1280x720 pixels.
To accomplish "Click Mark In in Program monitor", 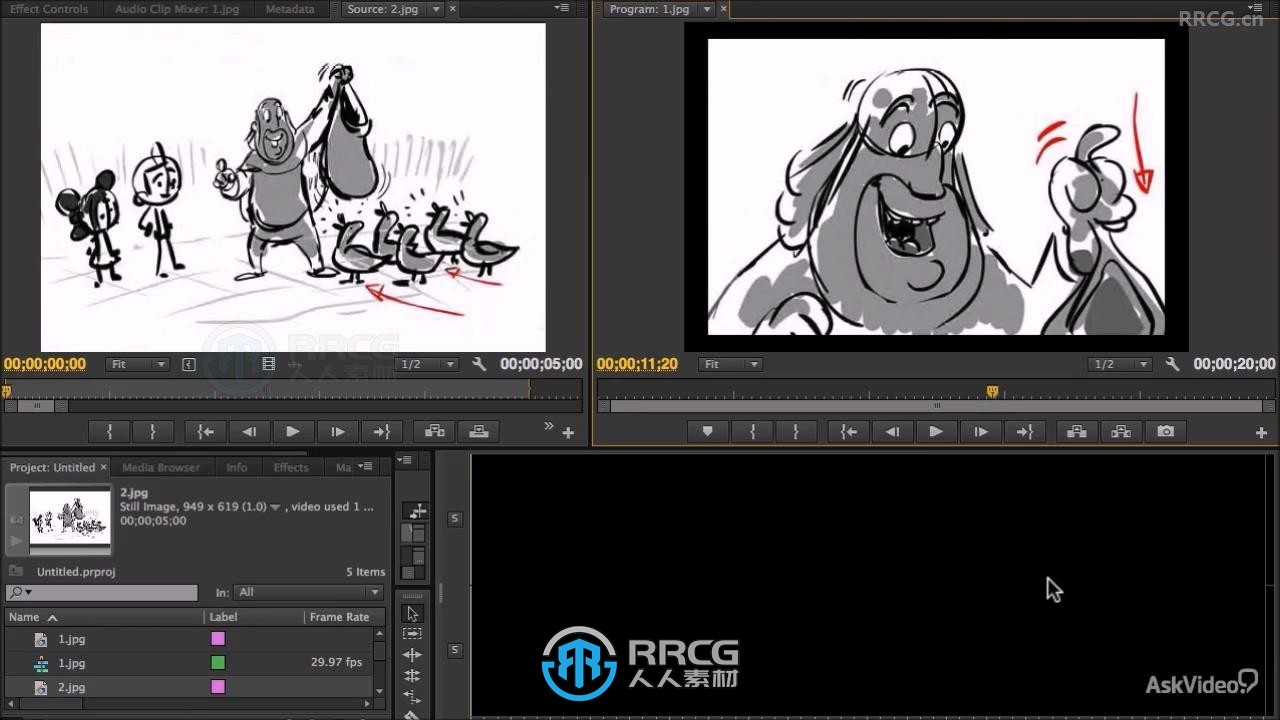I will coord(753,432).
